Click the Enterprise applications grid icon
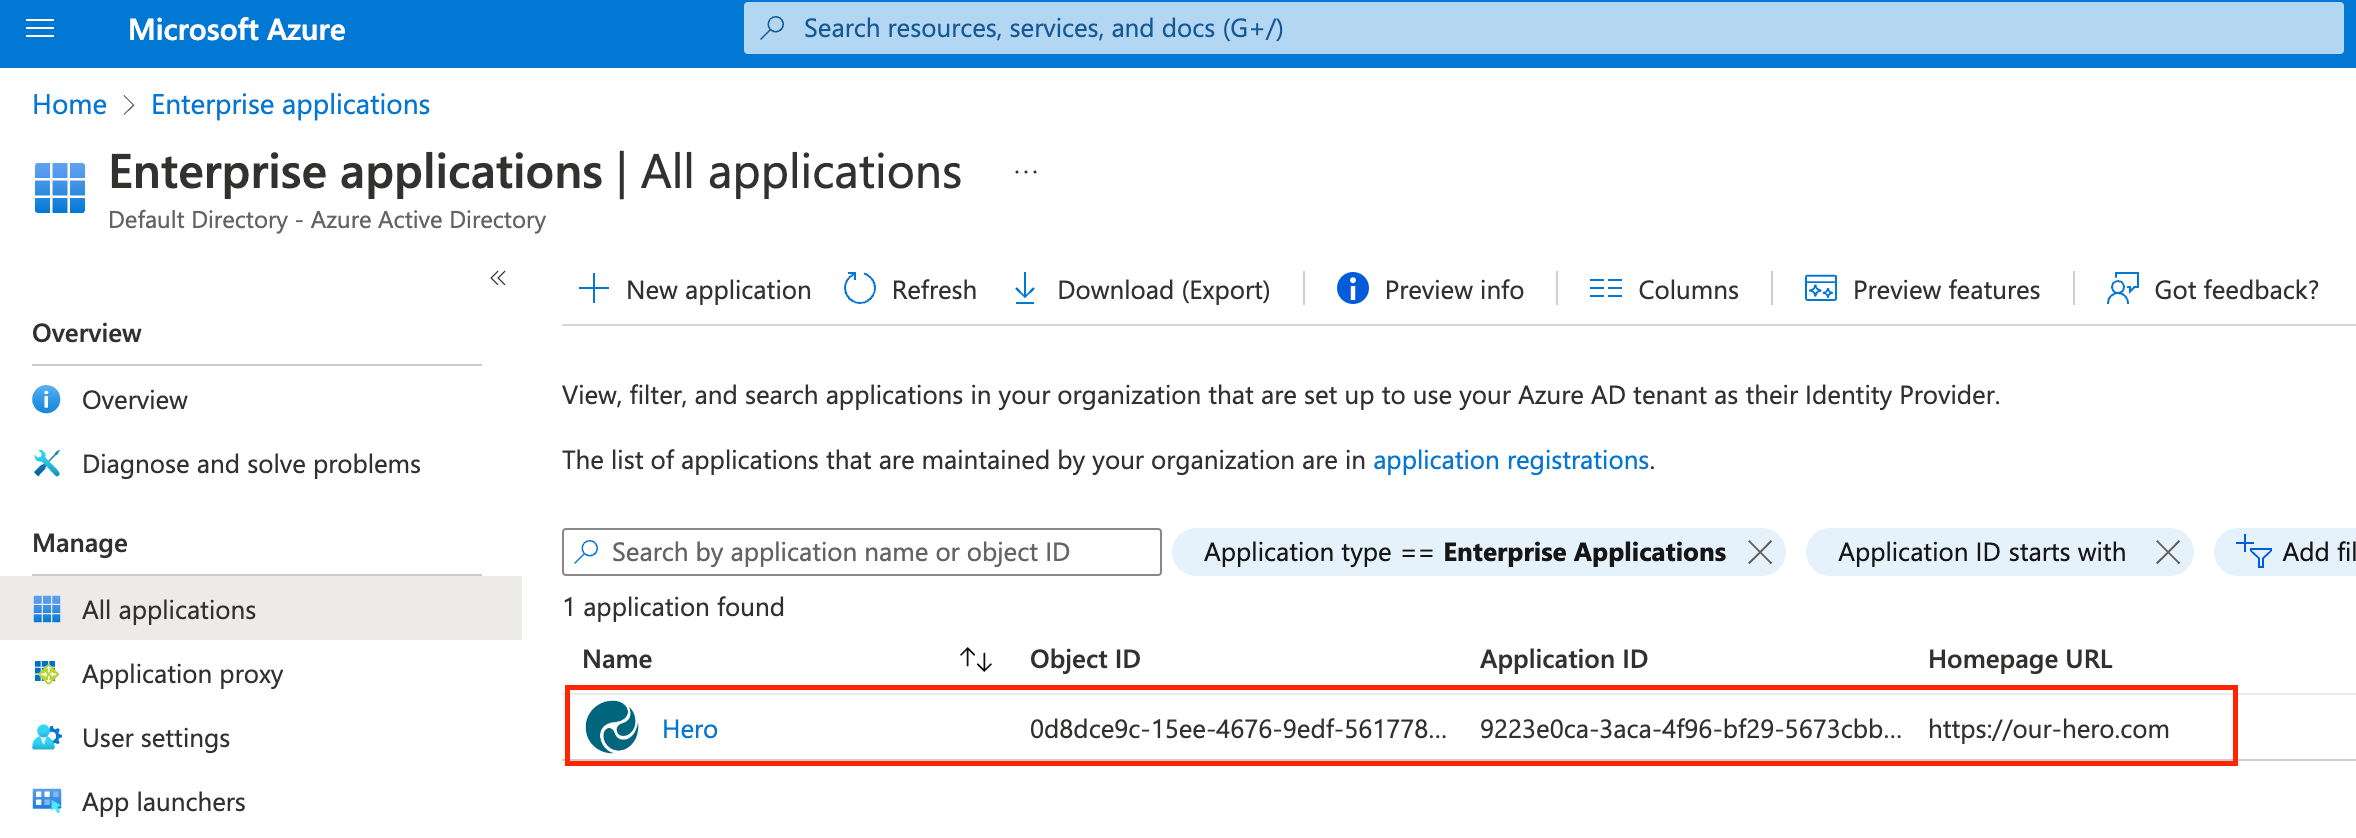Image resolution: width=2356 pixels, height=838 pixels. [60, 188]
